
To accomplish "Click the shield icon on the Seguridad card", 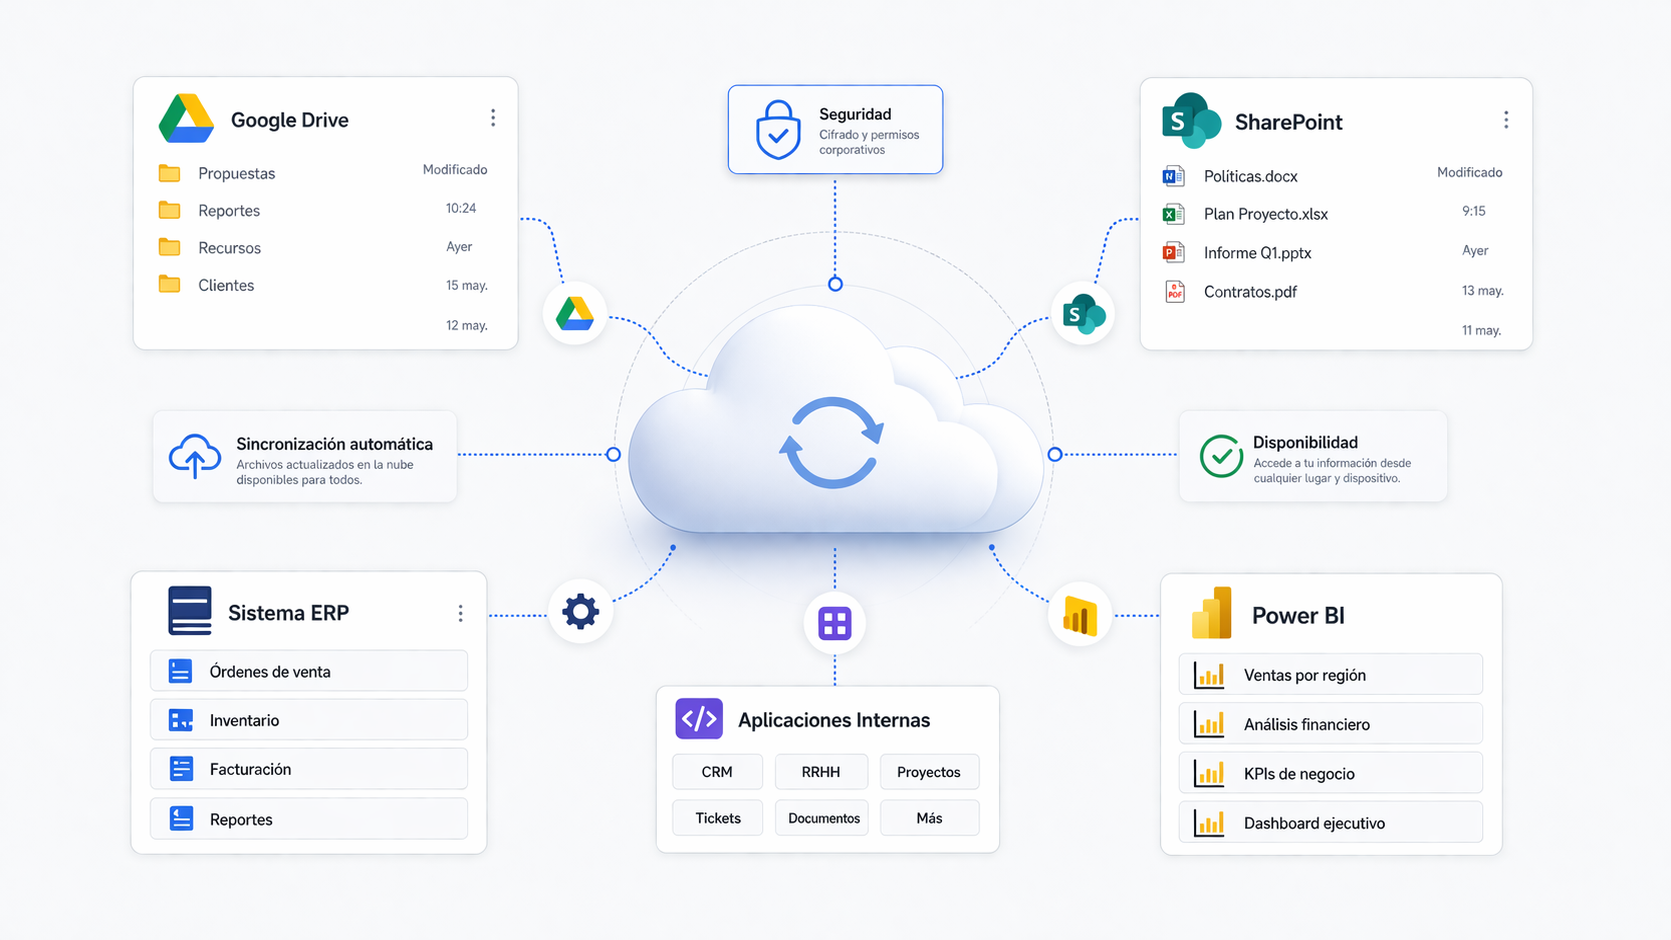I will pyautogui.click(x=779, y=129).
